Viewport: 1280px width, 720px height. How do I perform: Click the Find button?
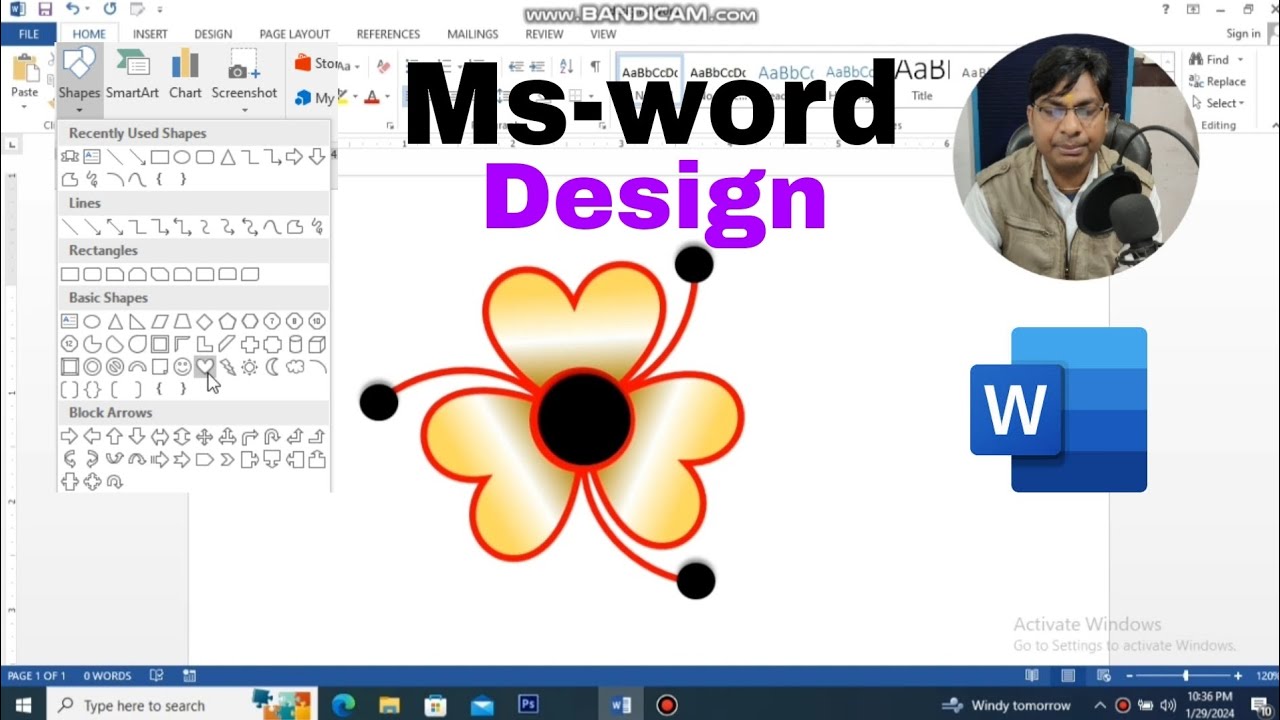point(1209,60)
